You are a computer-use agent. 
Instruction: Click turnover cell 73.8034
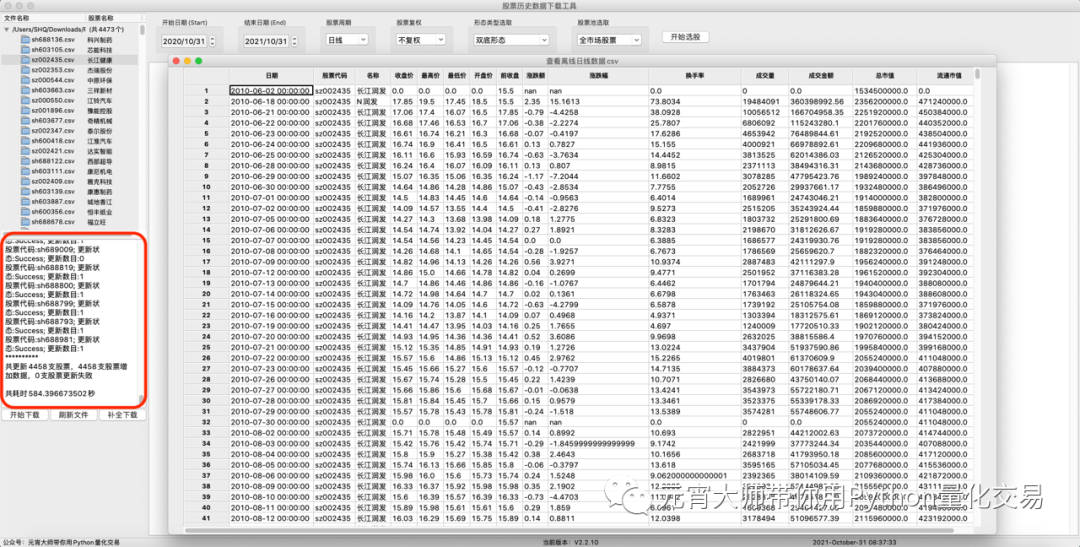click(695, 101)
